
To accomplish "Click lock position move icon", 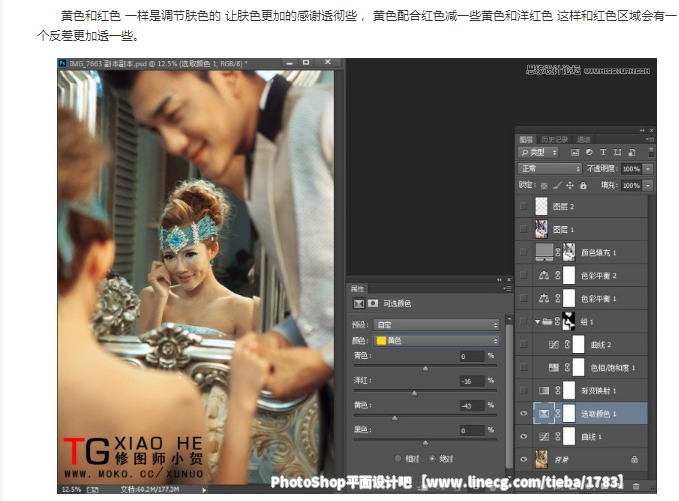I will [x=570, y=185].
